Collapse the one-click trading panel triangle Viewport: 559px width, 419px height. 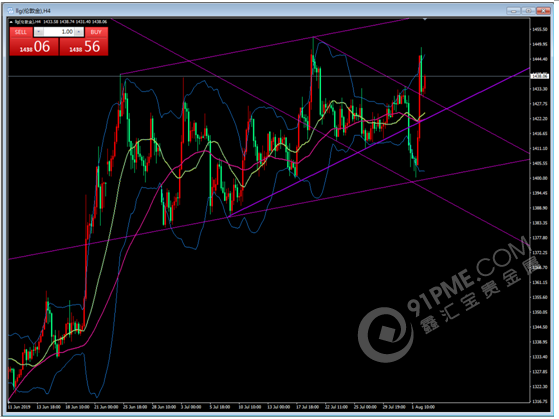click(11, 22)
